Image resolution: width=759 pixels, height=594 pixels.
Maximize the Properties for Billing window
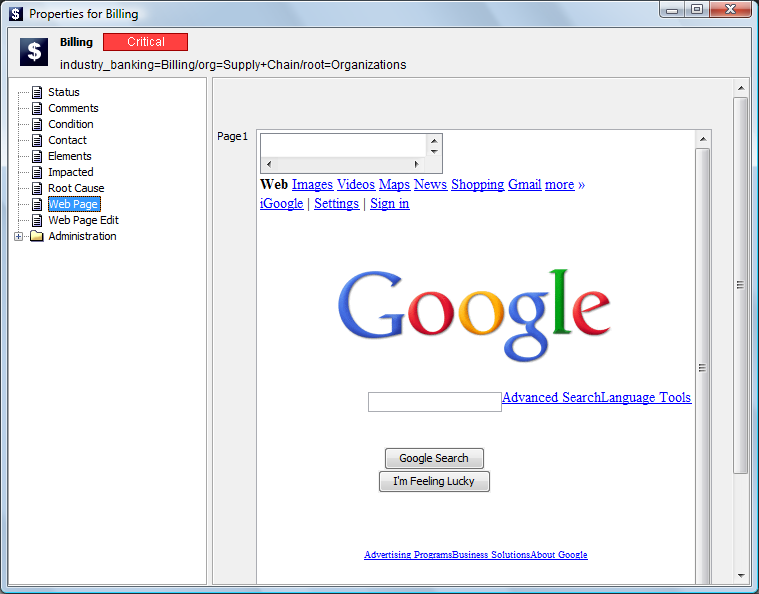point(697,10)
